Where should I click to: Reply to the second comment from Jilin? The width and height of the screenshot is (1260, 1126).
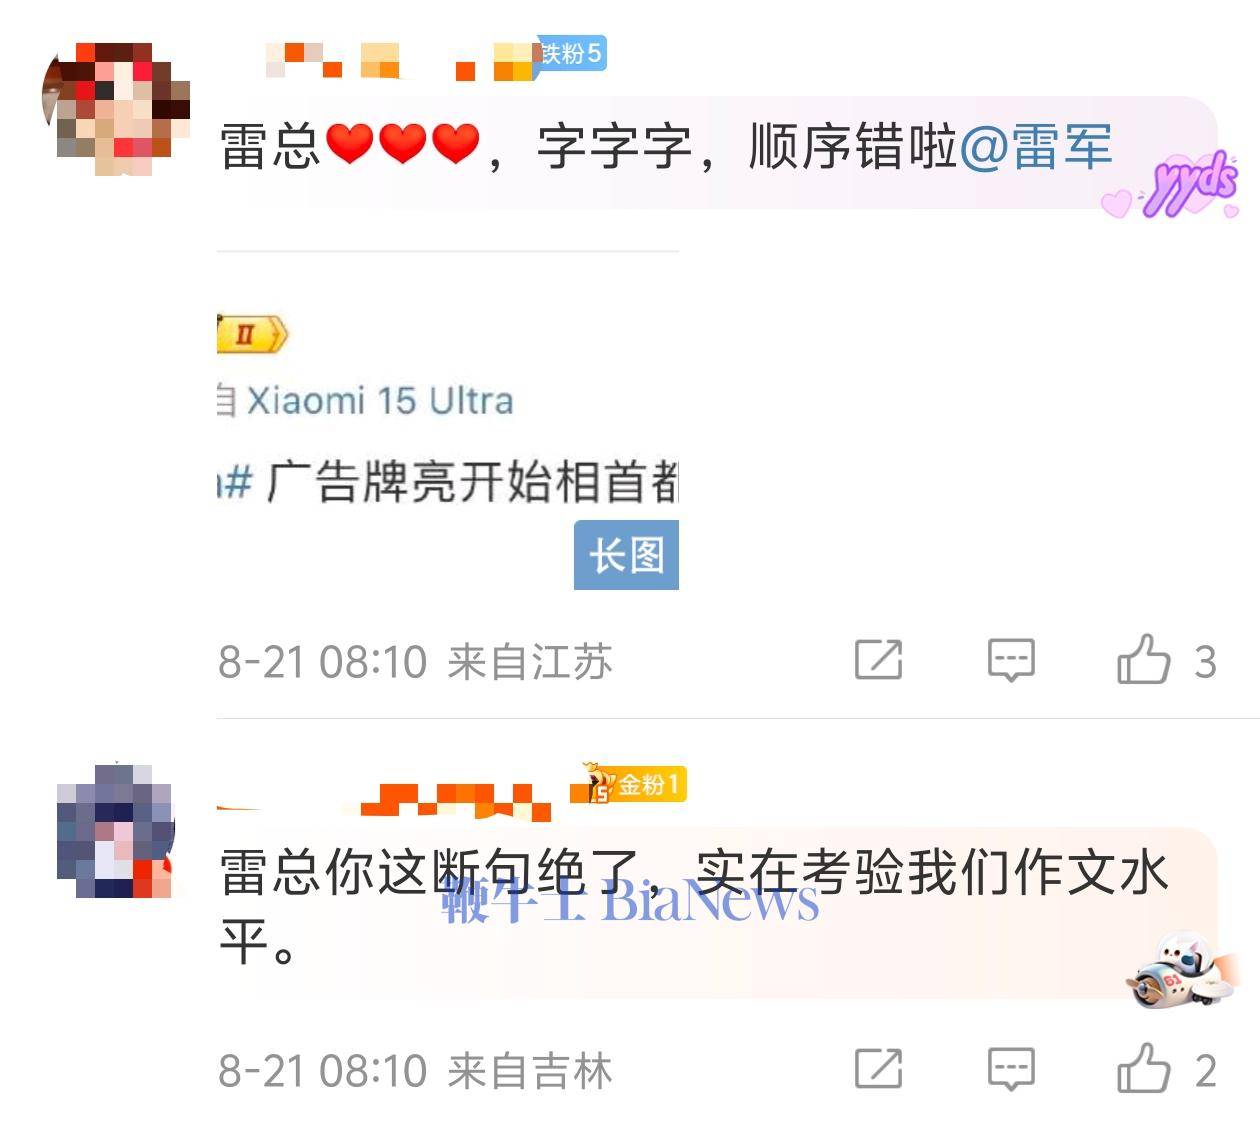[x=1011, y=1069]
